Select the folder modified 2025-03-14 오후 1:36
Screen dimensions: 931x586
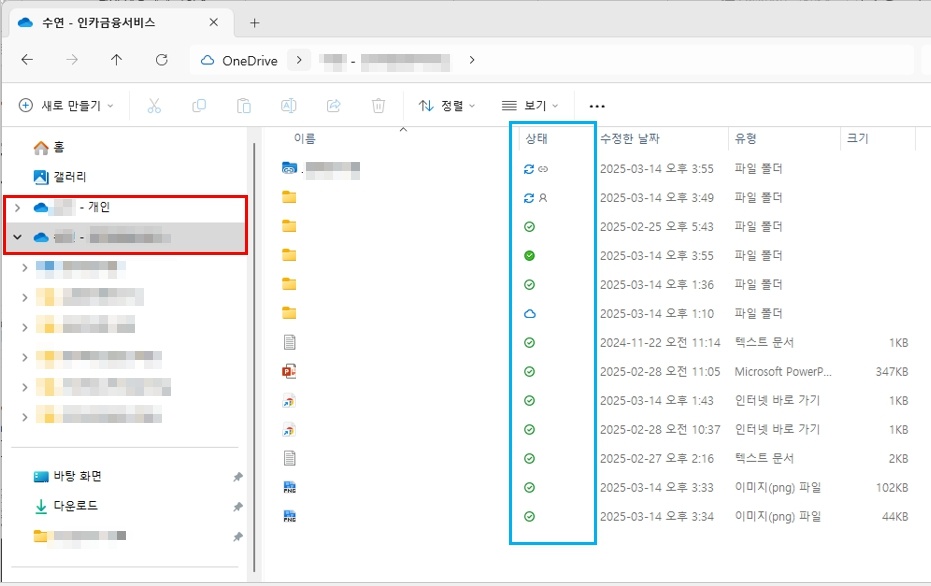(289, 284)
